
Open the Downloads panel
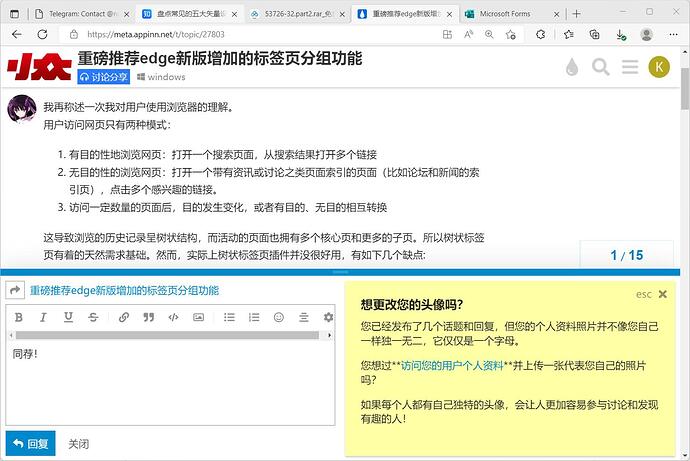point(620,35)
